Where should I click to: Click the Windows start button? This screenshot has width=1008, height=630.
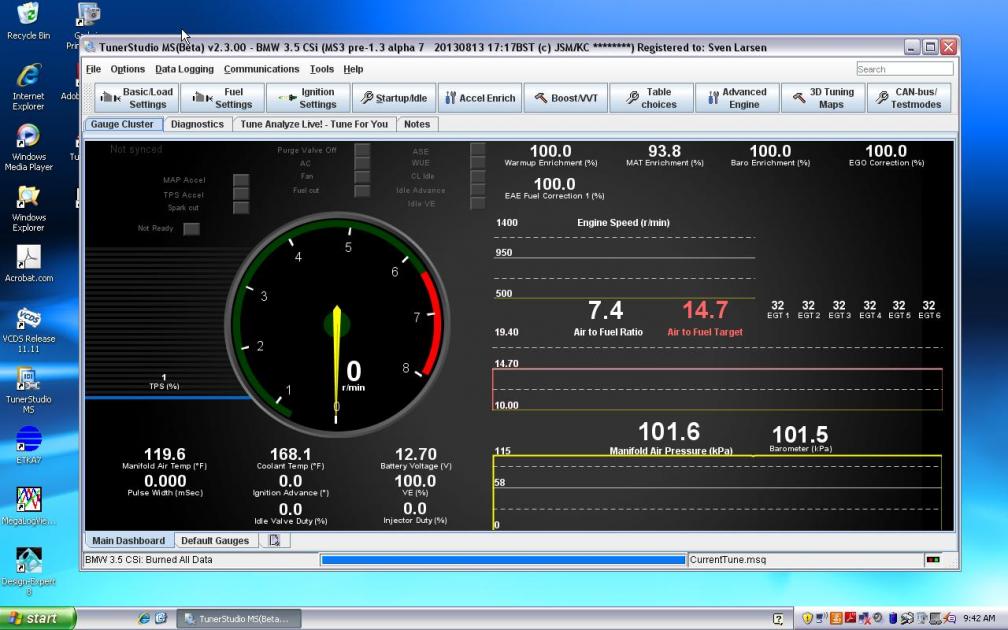37,618
